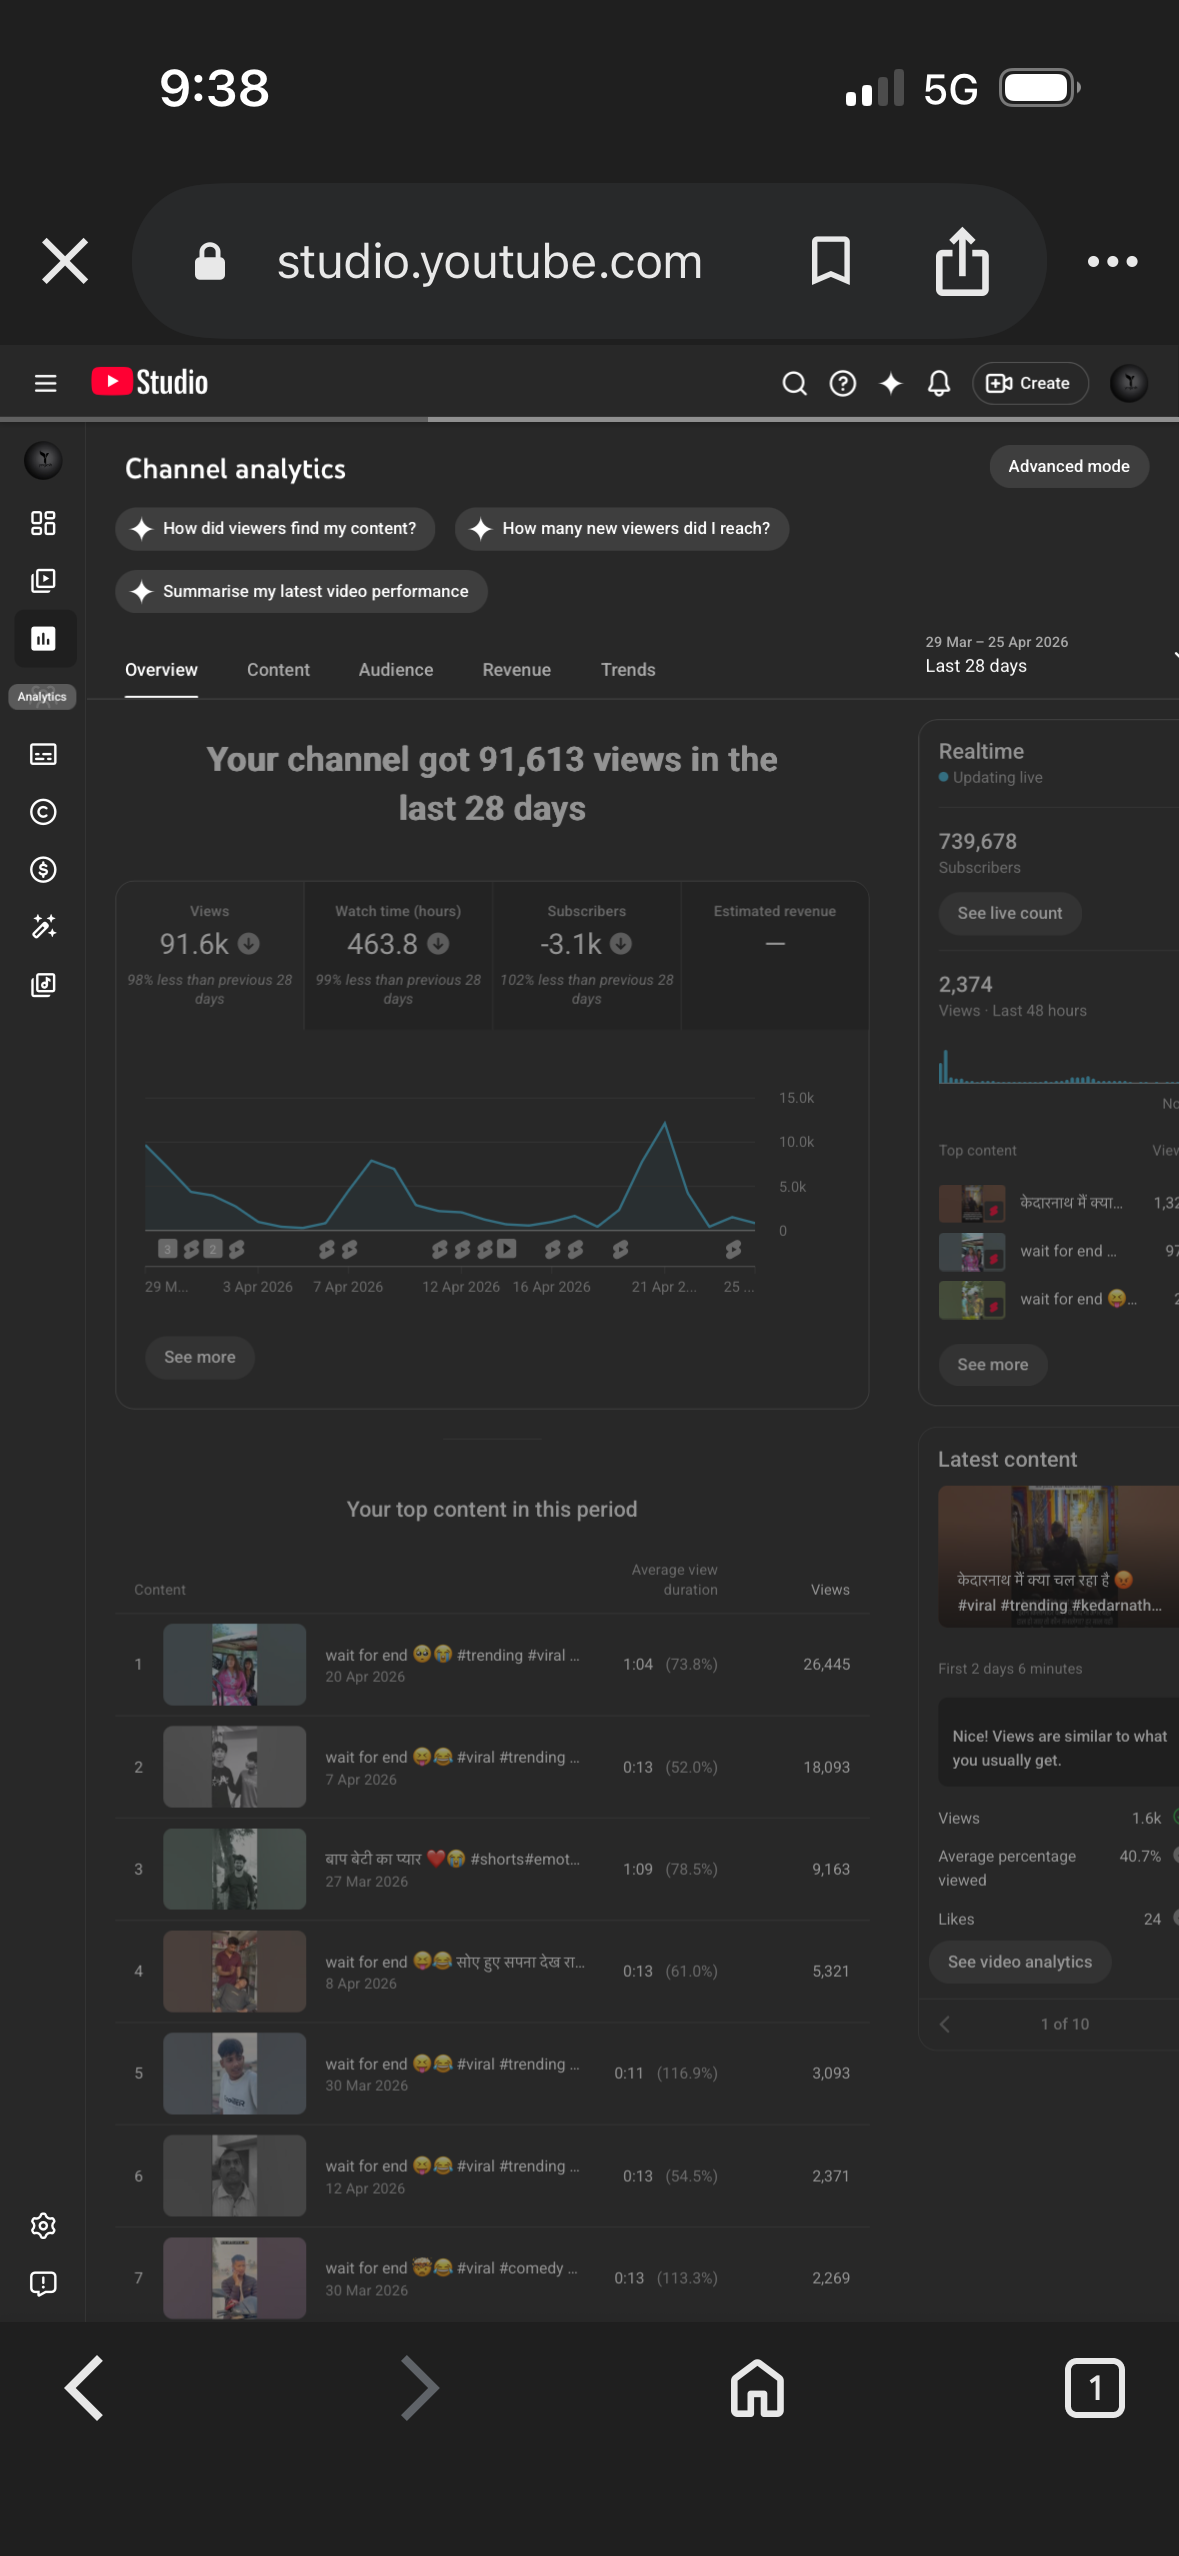Viewport: 1179px width, 2556px height.
Task: Open the notifications bell
Action: click(x=938, y=383)
